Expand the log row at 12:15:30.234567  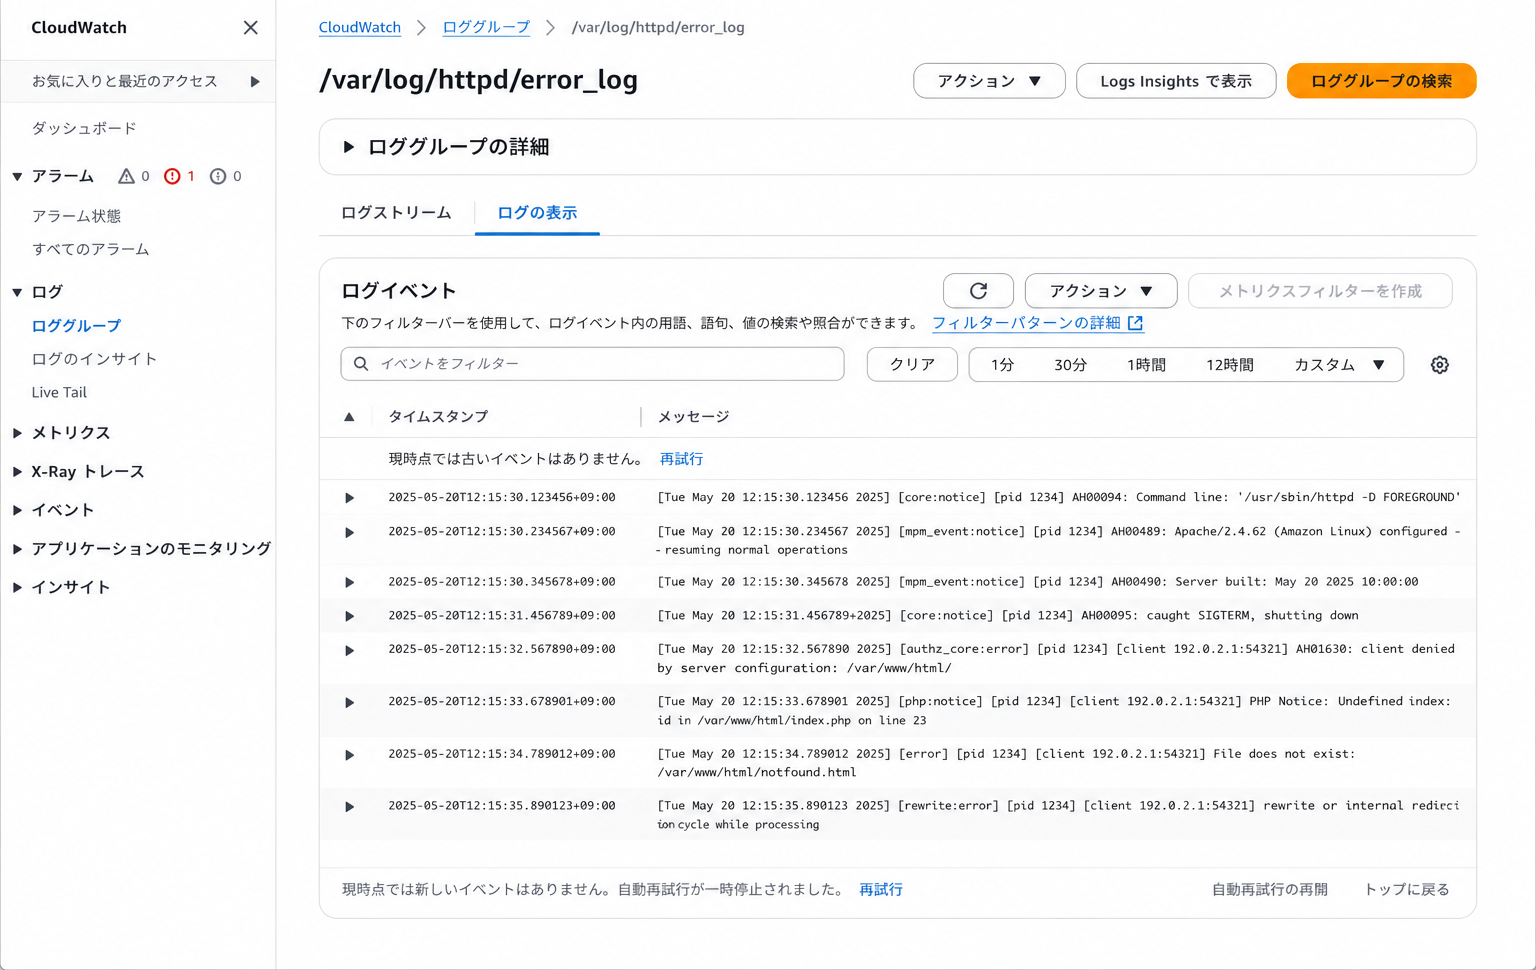349,532
